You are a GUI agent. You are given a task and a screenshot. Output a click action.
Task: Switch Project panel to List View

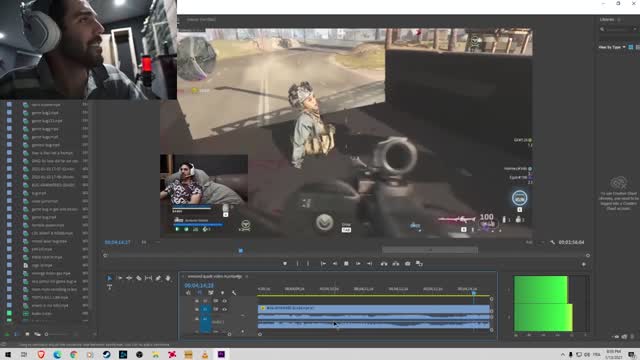[17, 334]
